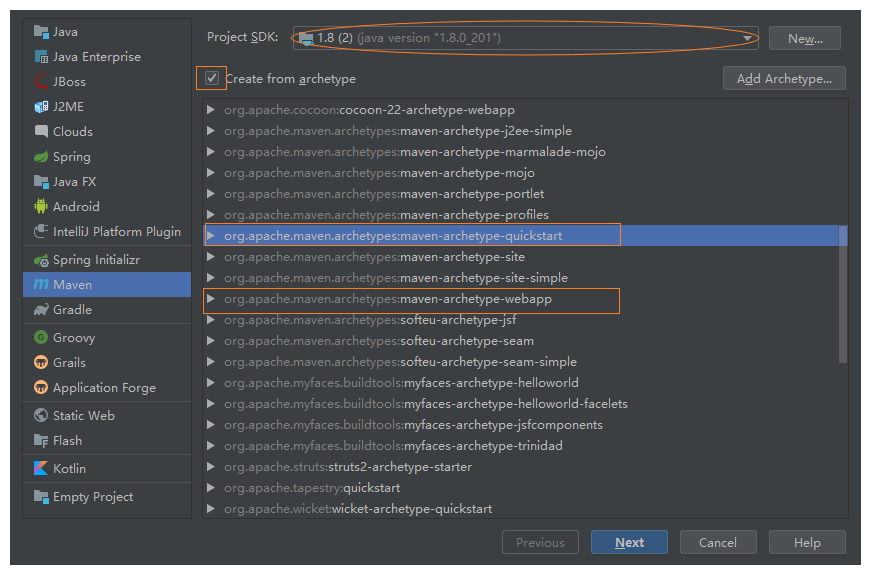Select myfaces-archetype-helloworld-facelets row text

point(426,404)
